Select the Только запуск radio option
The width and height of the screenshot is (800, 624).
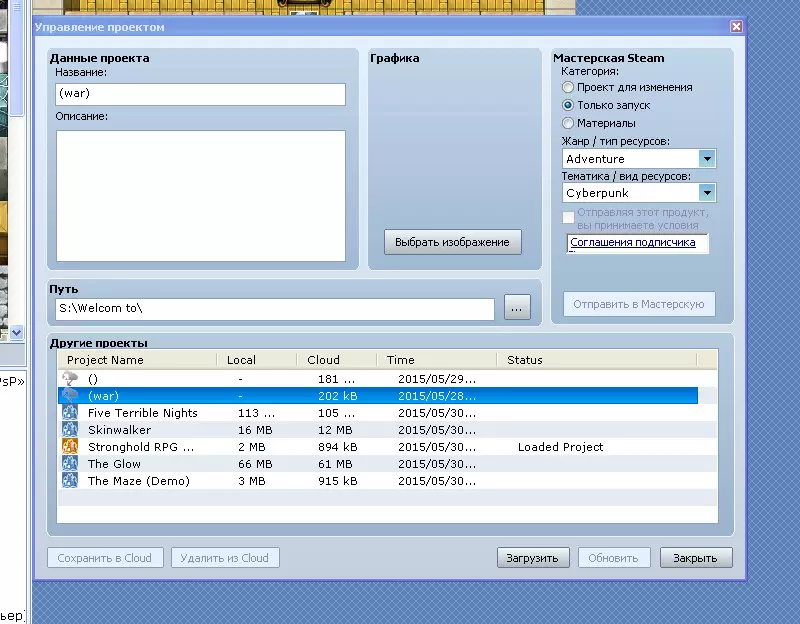click(568, 105)
